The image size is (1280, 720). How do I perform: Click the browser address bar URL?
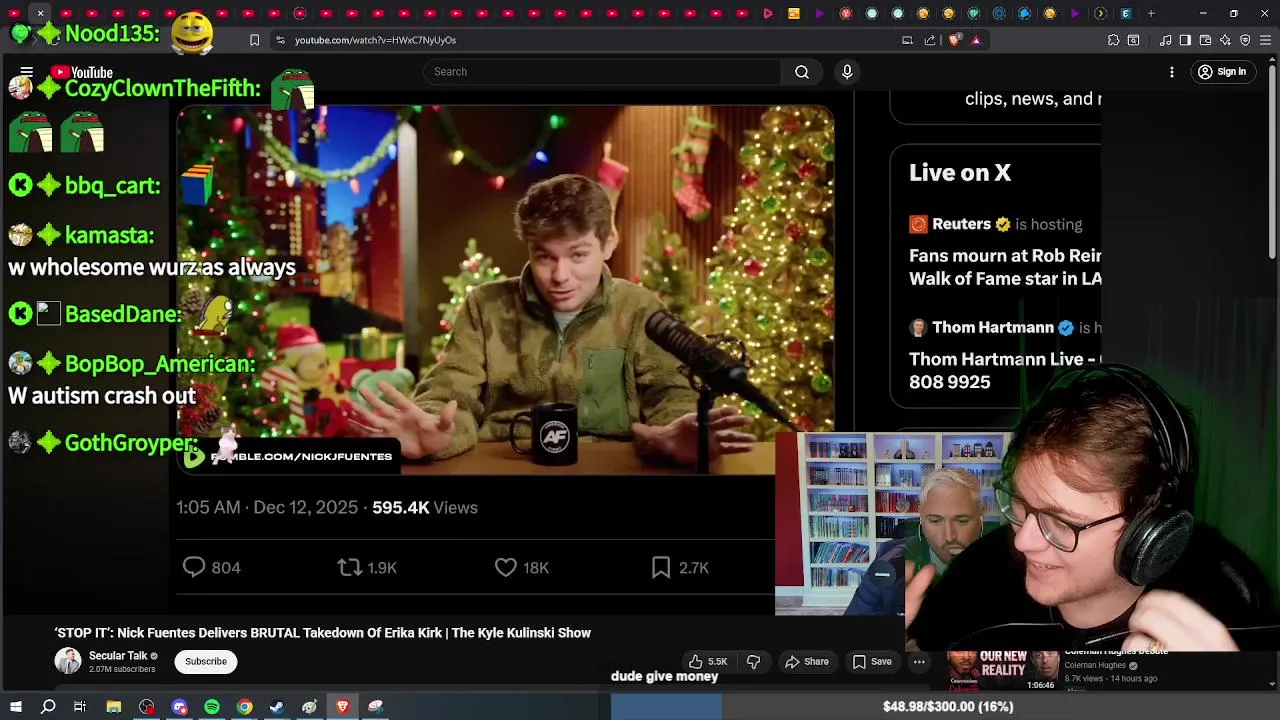click(375, 40)
